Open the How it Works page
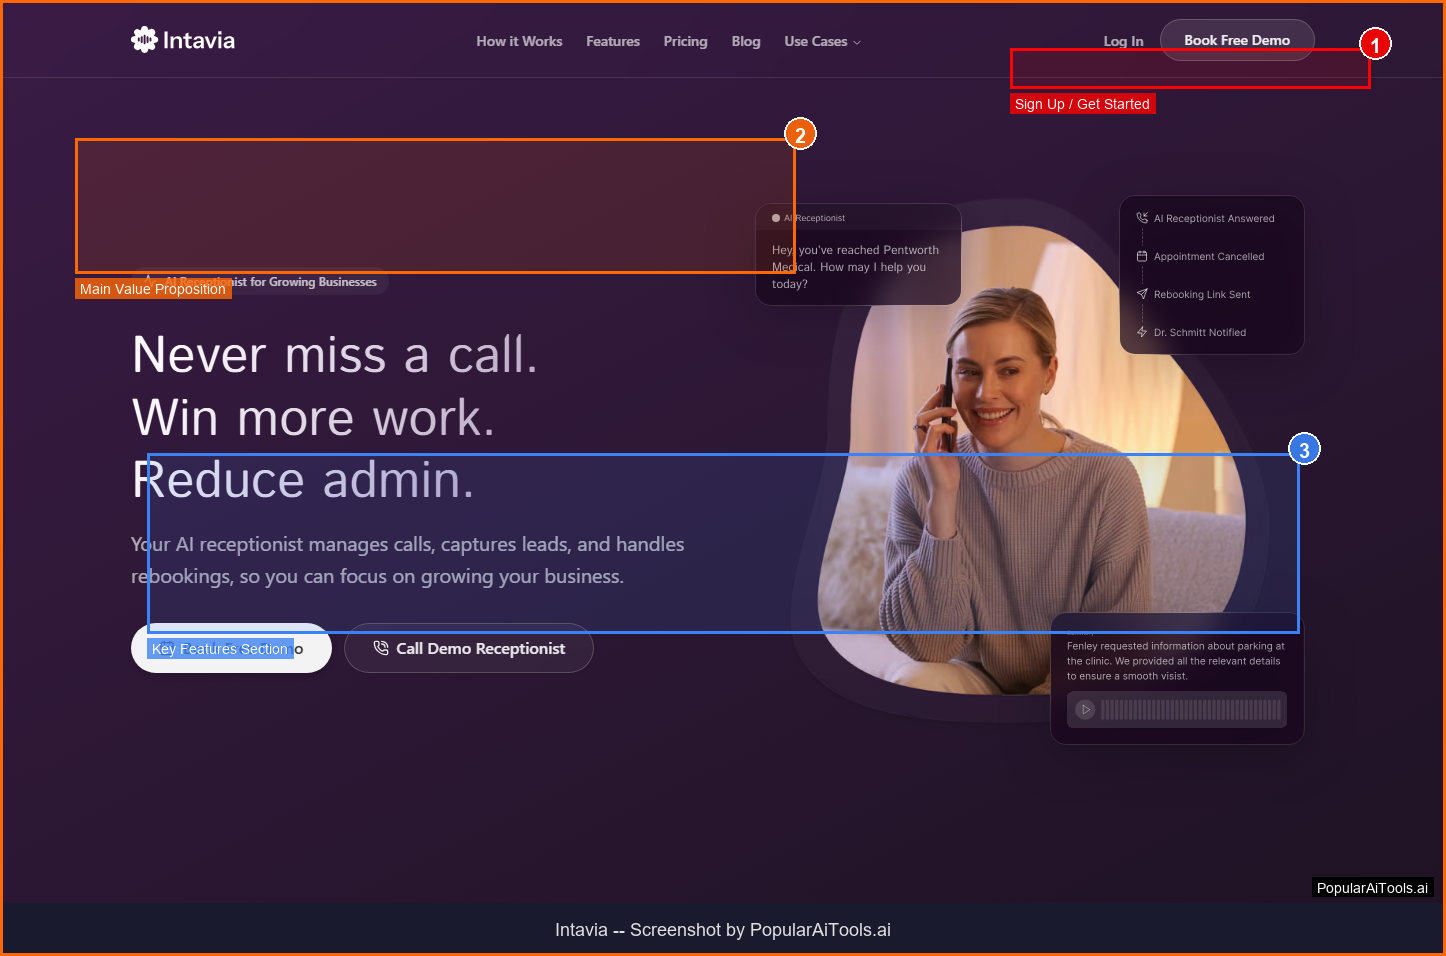This screenshot has width=1446, height=956. click(x=519, y=41)
